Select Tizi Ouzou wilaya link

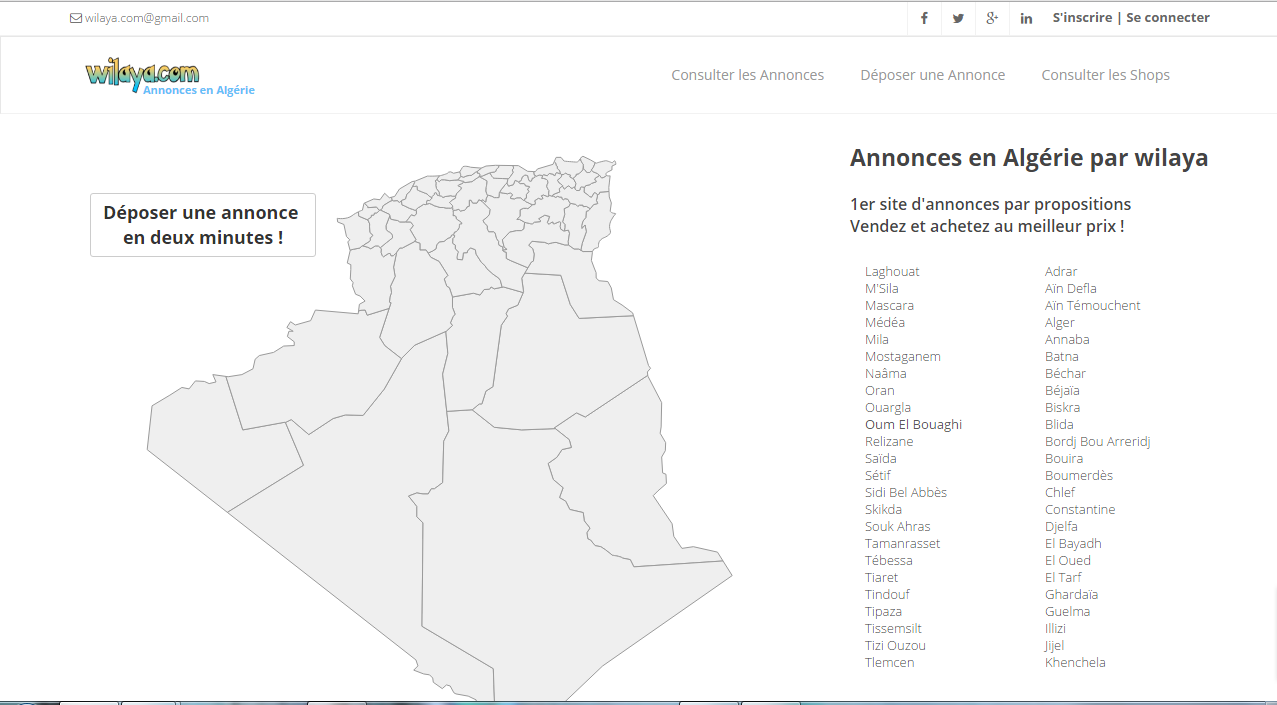coord(895,646)
